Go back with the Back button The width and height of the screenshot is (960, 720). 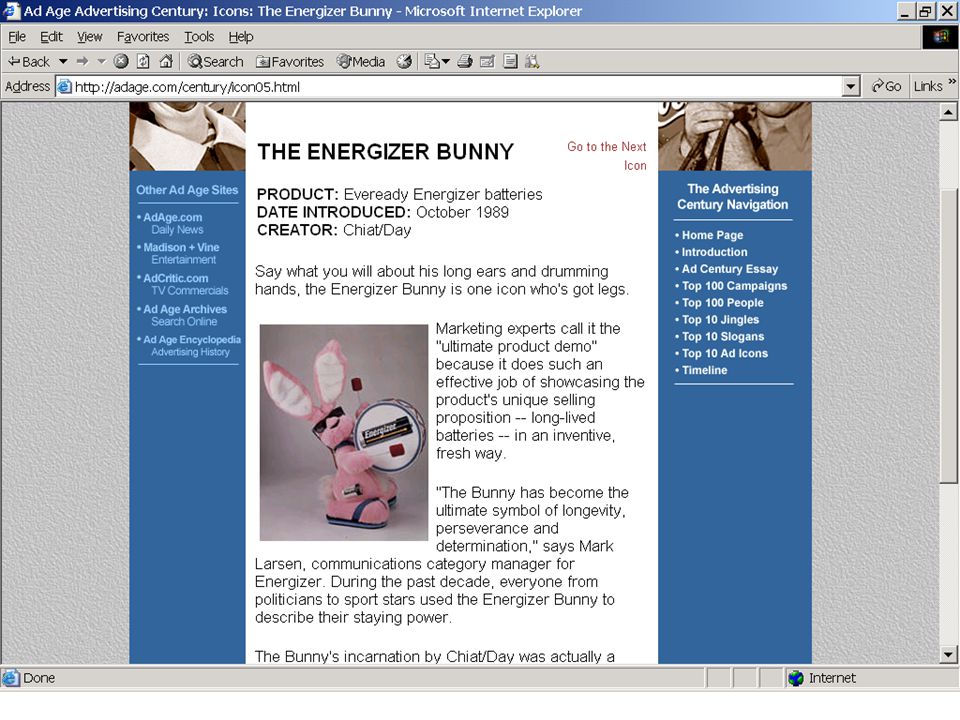coord(29,61)
